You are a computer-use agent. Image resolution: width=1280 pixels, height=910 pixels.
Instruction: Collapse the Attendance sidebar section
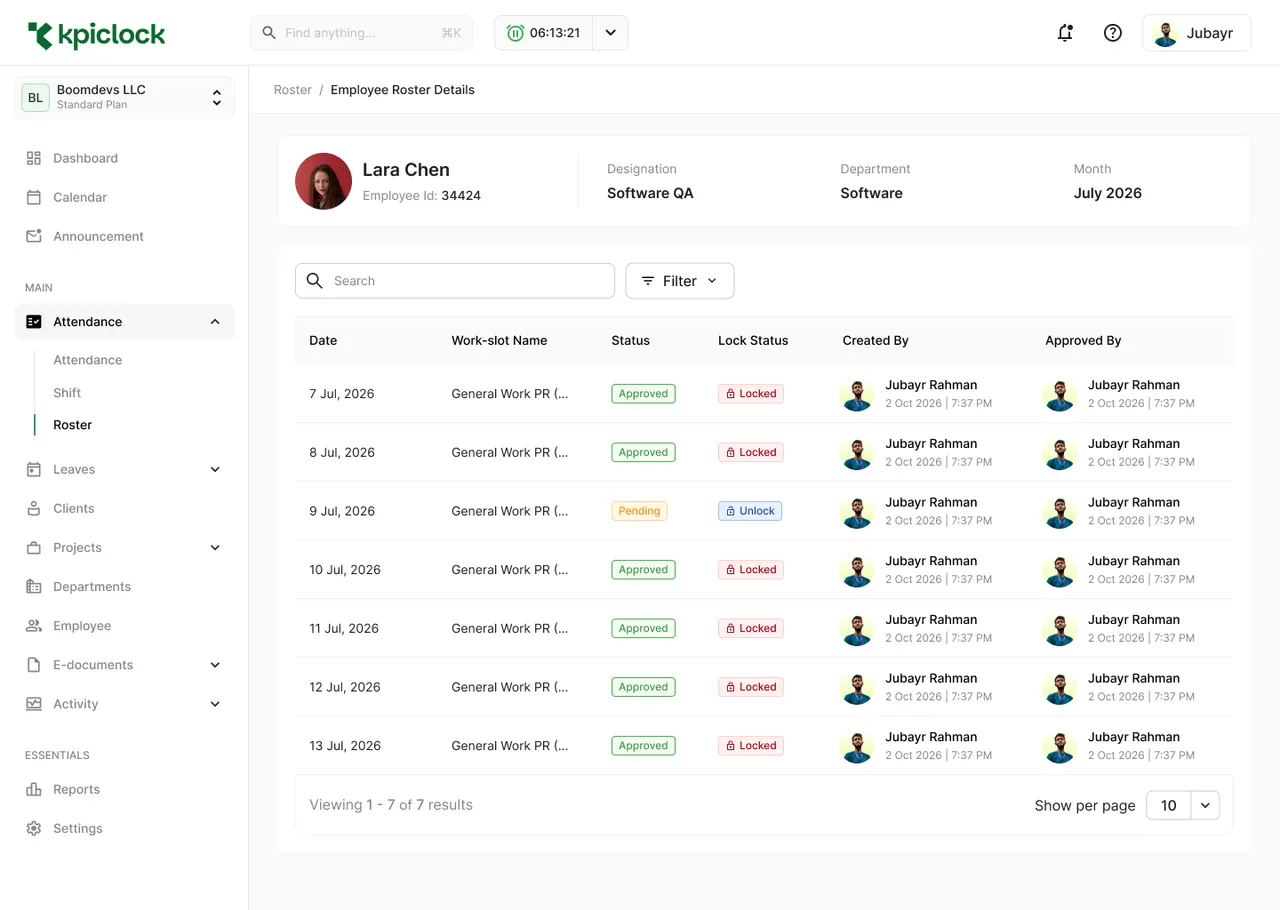click(215, 322)
